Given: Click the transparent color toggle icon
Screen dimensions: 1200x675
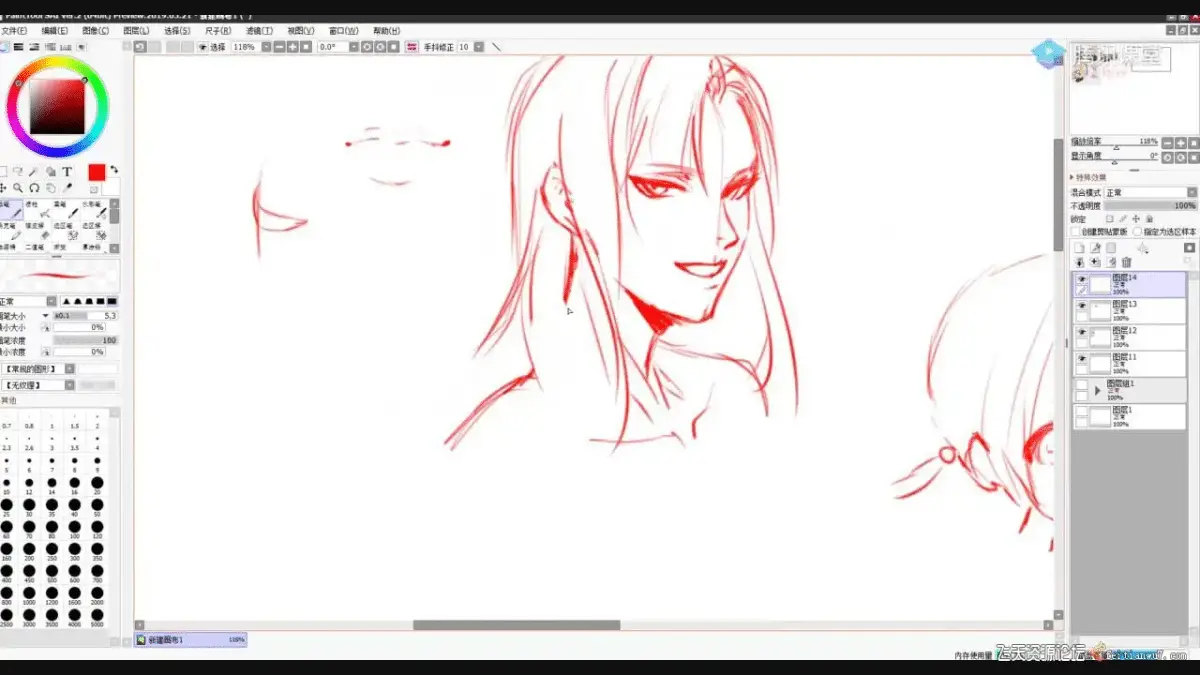Looking at the screenshot, I should 94,190.
